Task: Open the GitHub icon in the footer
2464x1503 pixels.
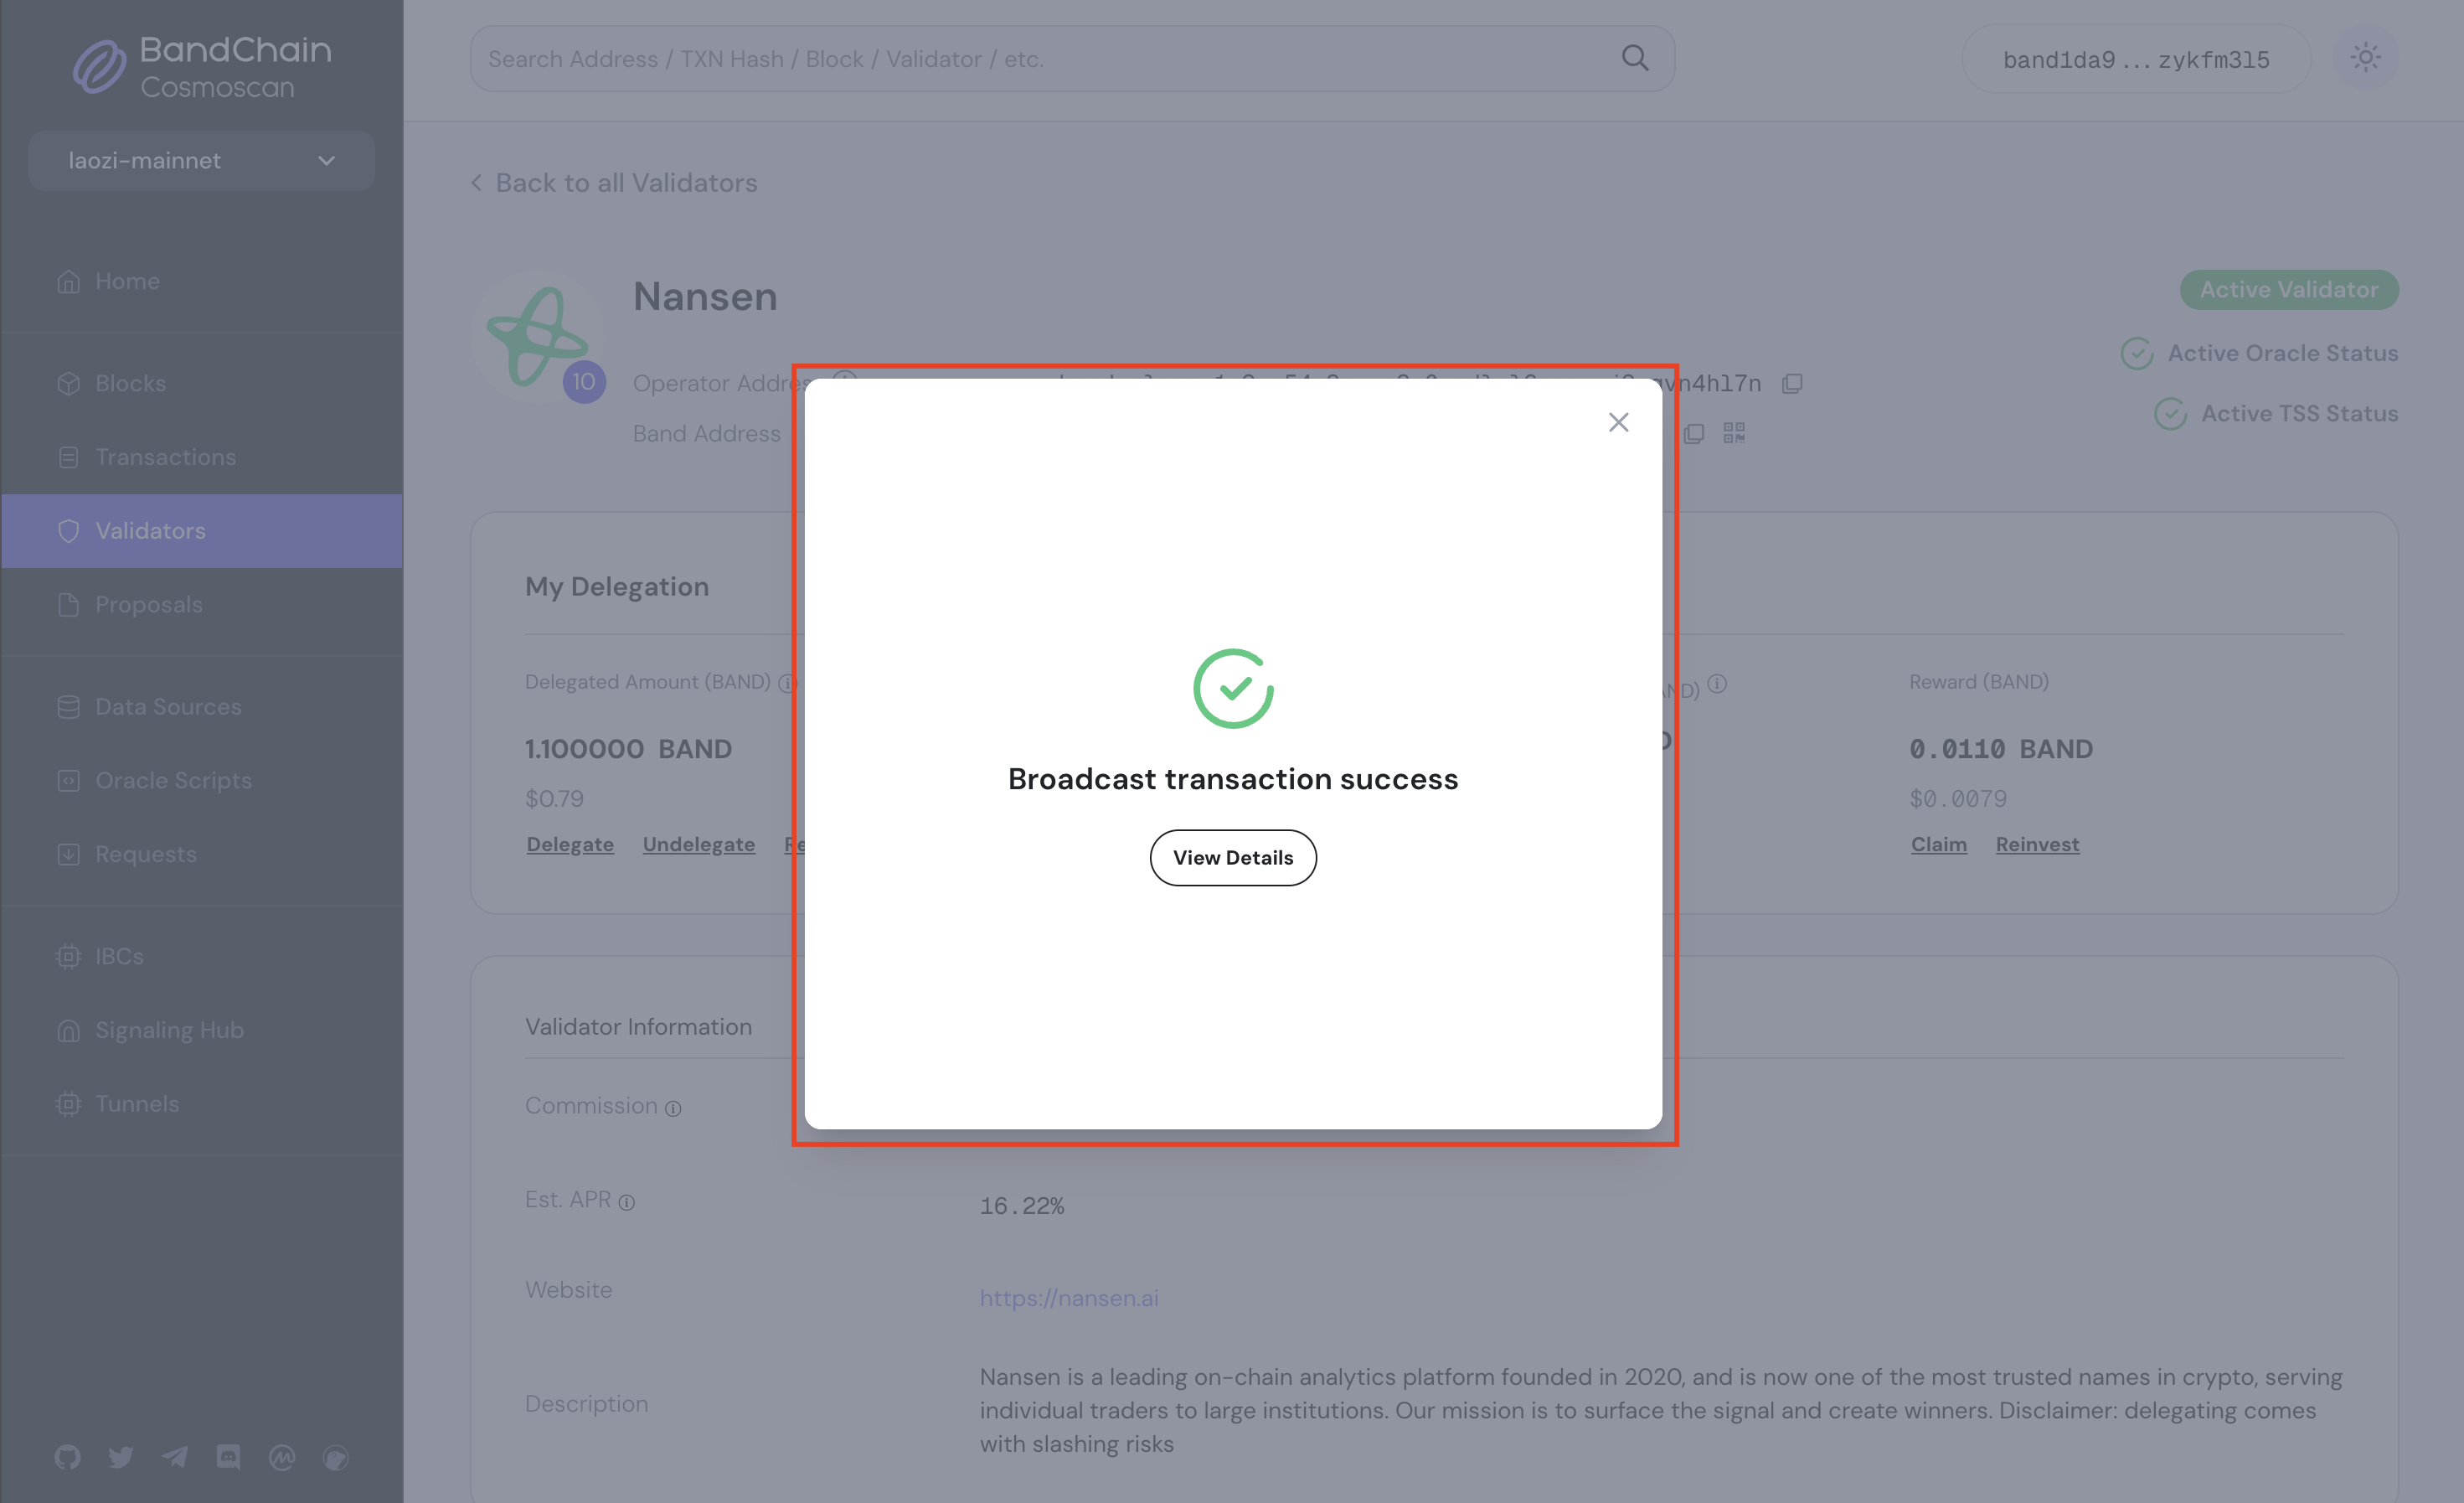Action: [x=67, y=1456]
